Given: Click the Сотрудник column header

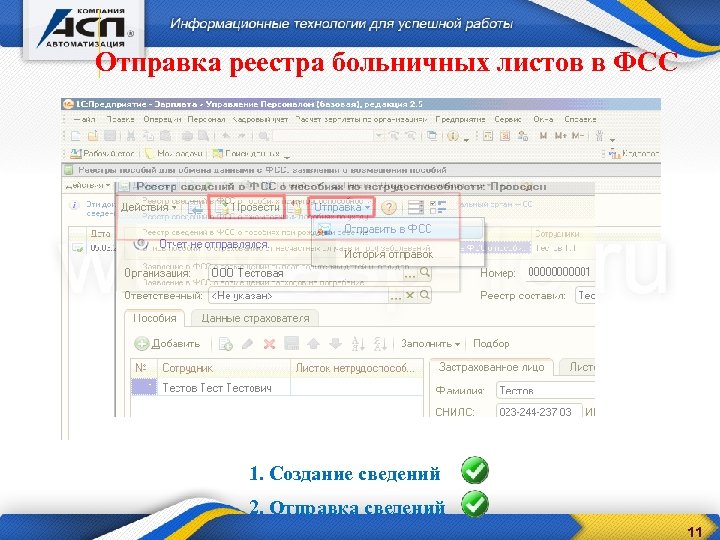Looking at the screenshot, I should tap(225, 368).
